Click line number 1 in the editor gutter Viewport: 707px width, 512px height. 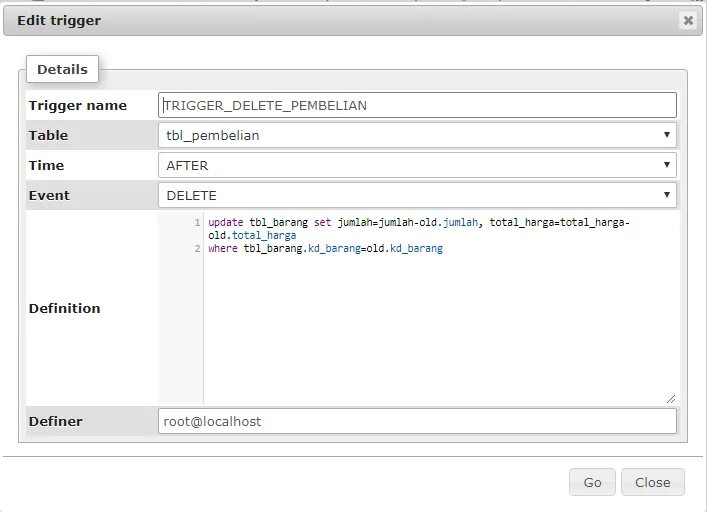(x=197, y=223)
